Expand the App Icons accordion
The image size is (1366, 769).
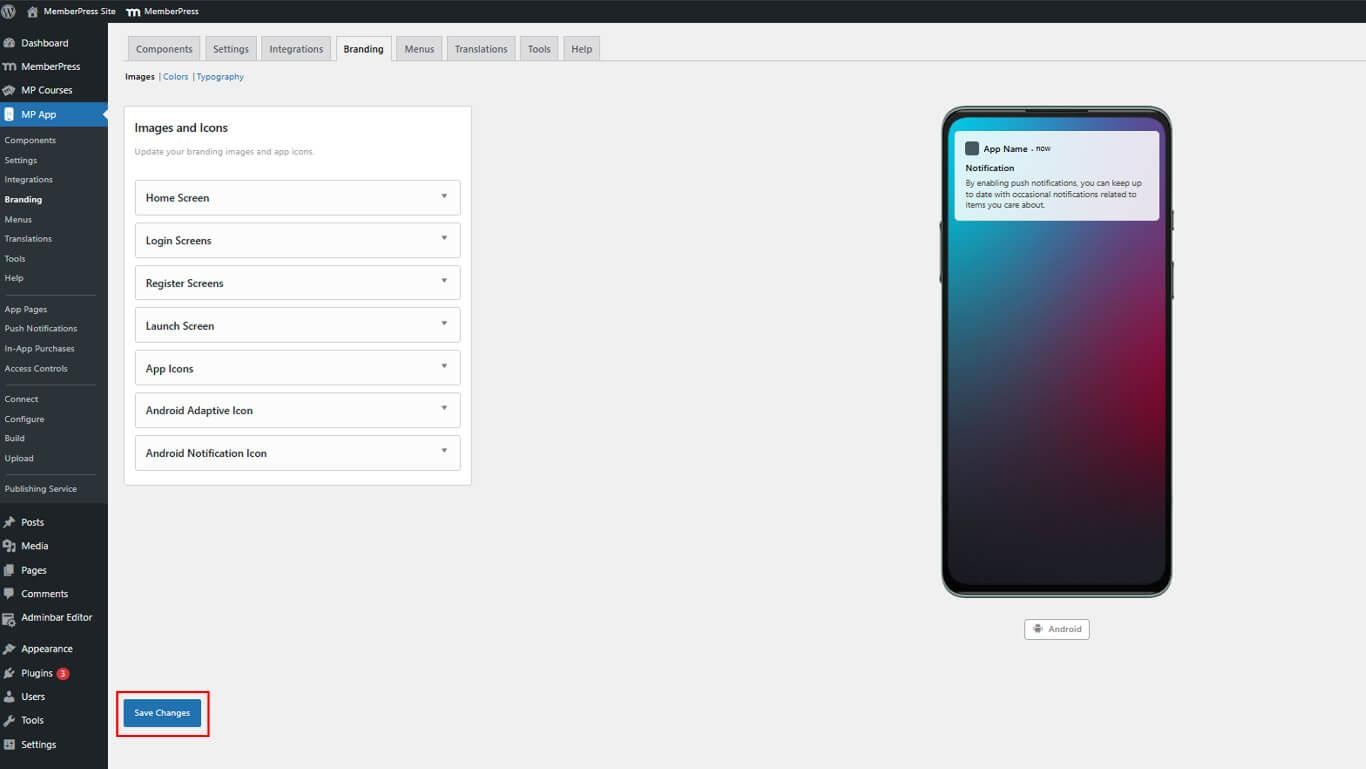297,368
